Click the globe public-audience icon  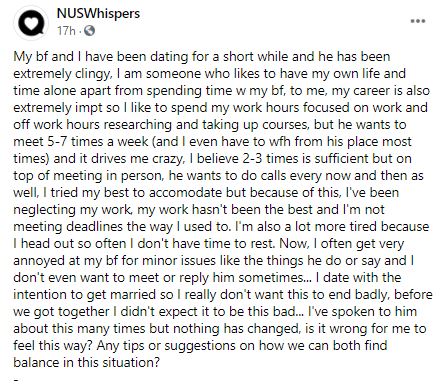click(89, 31)
